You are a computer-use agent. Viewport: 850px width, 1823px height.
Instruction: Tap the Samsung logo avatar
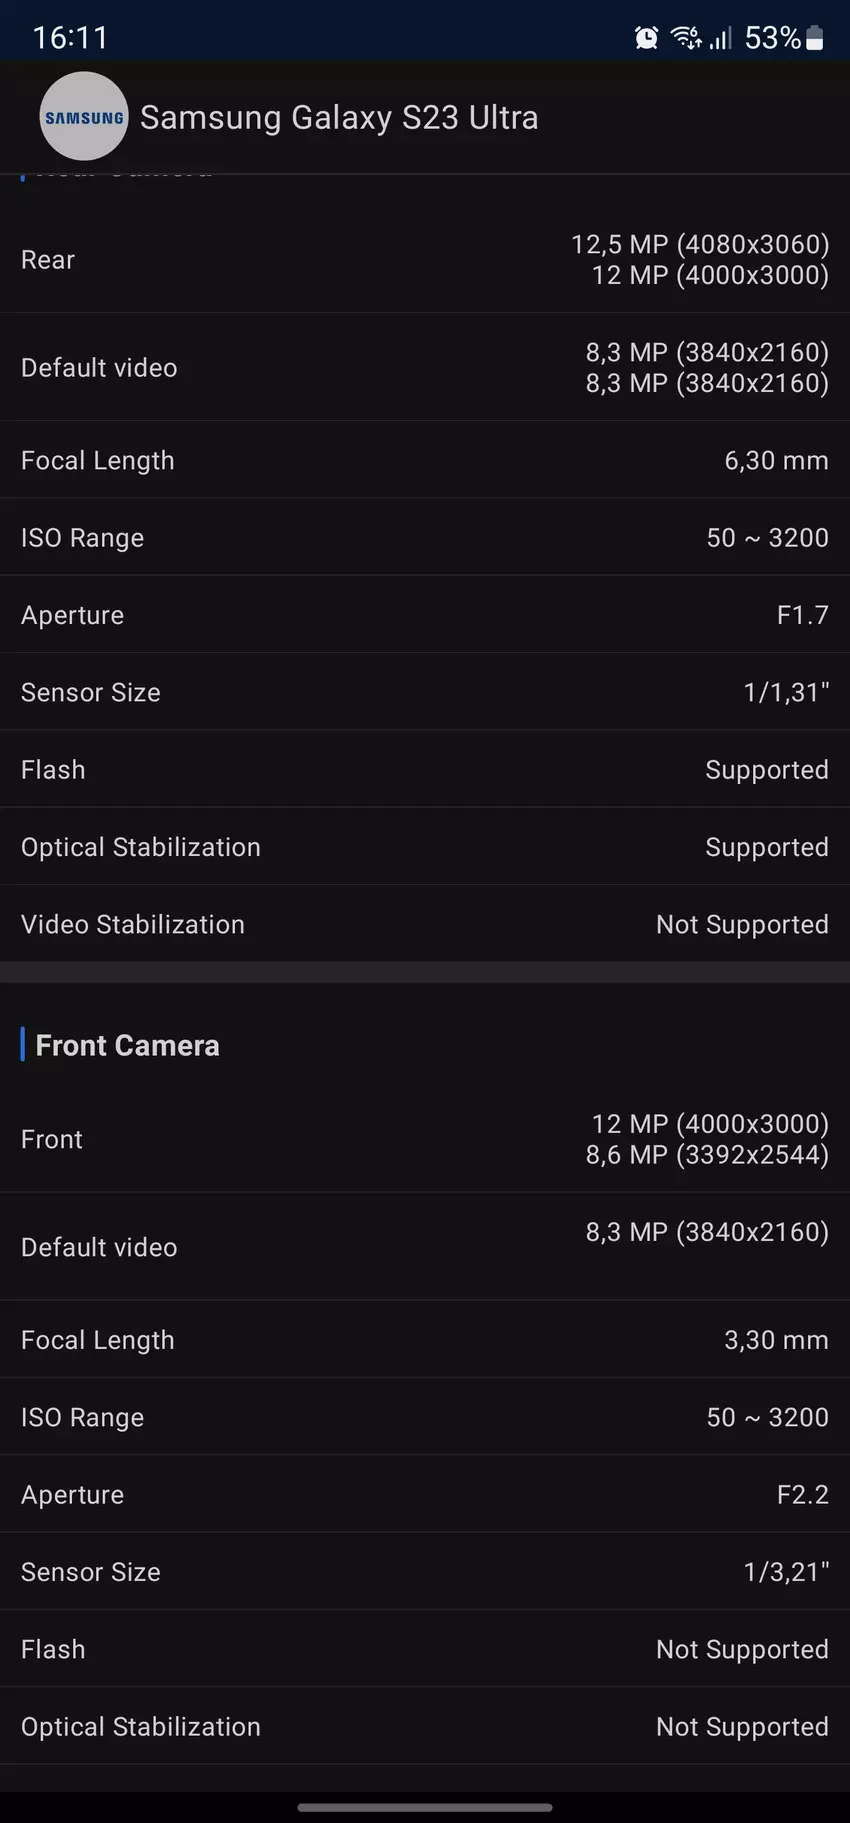point(84,117)
